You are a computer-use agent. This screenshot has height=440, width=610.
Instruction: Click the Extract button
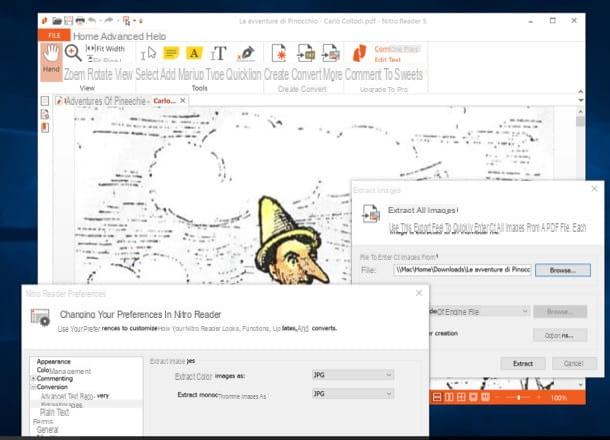tap(523, 364)
